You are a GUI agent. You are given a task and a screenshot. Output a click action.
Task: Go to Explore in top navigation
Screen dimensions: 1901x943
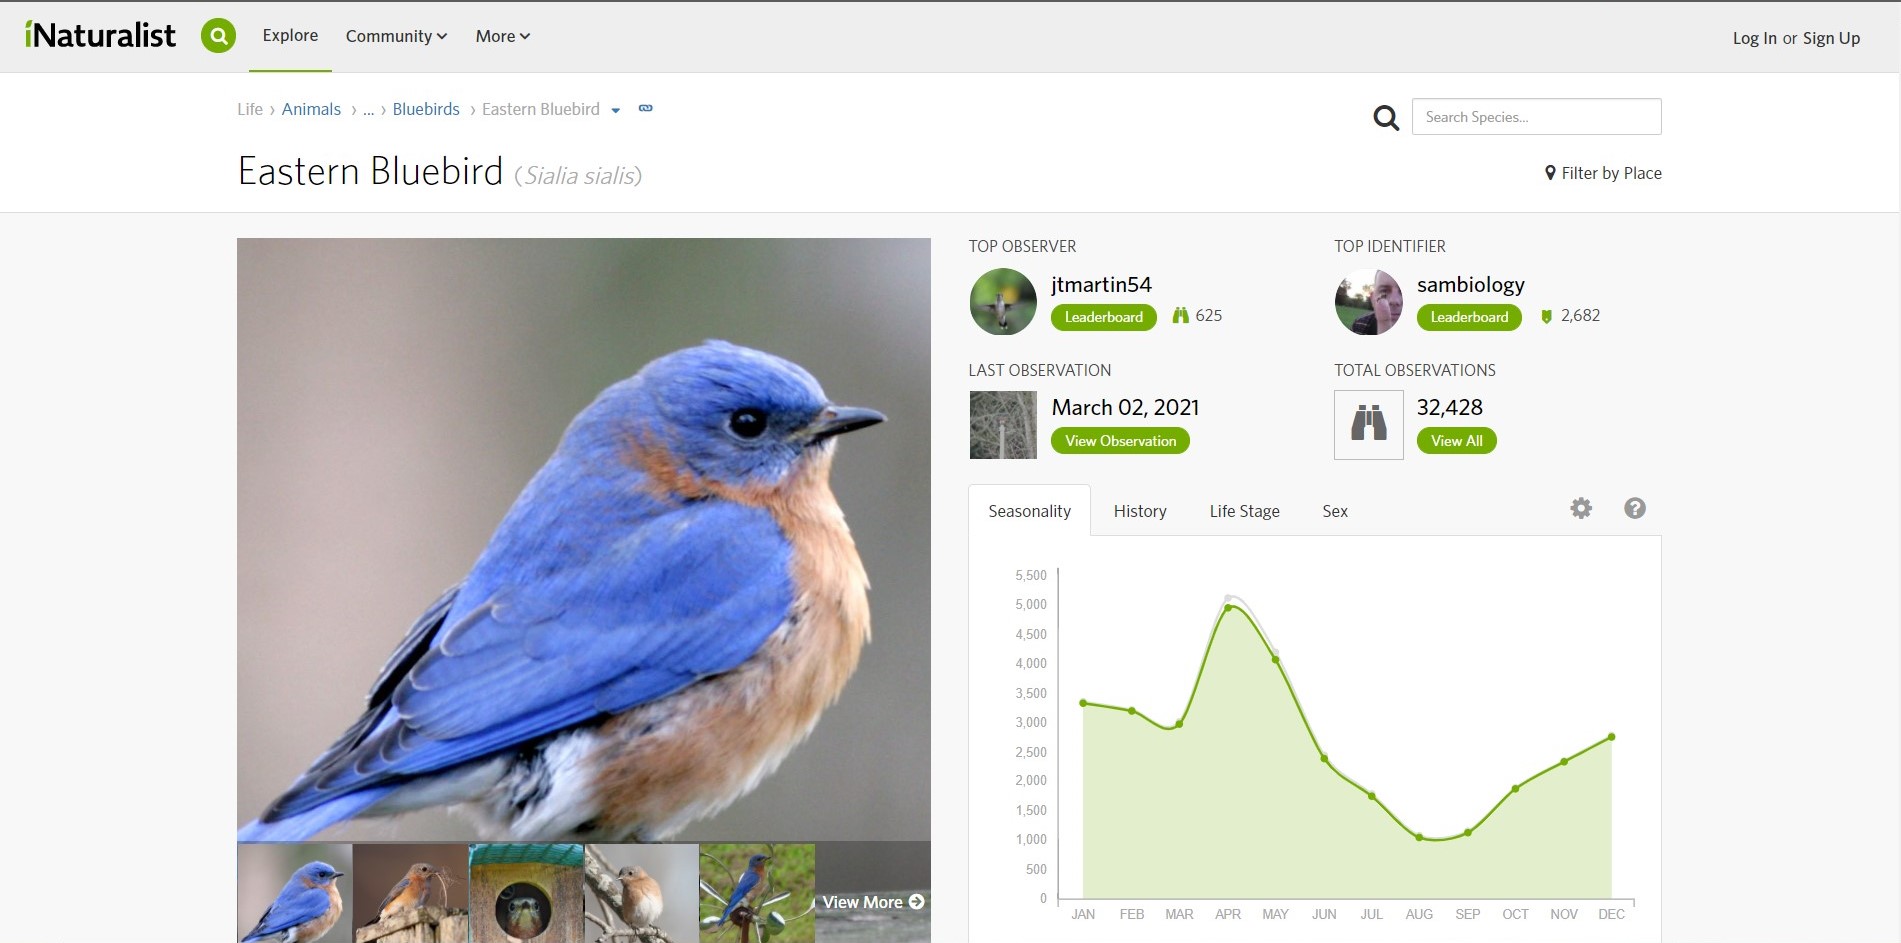click(290, 36)
